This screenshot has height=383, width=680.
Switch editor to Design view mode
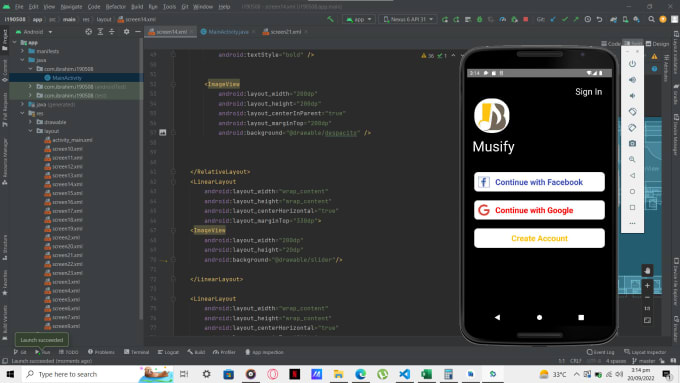point(657,44)
